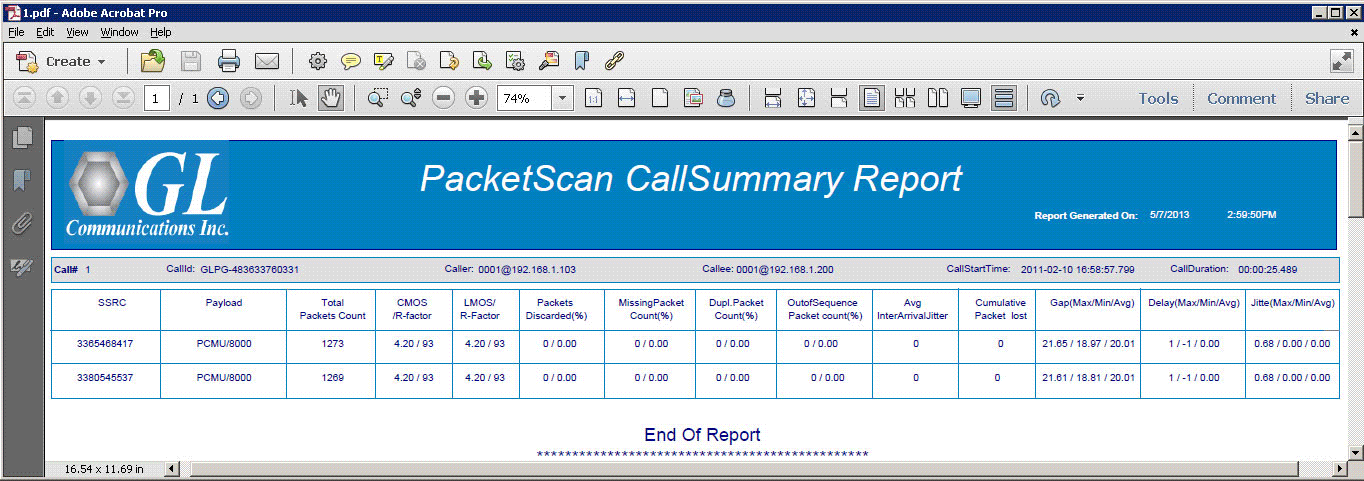
Task: Show the Attachments paperclip panel
Action: 21,224
